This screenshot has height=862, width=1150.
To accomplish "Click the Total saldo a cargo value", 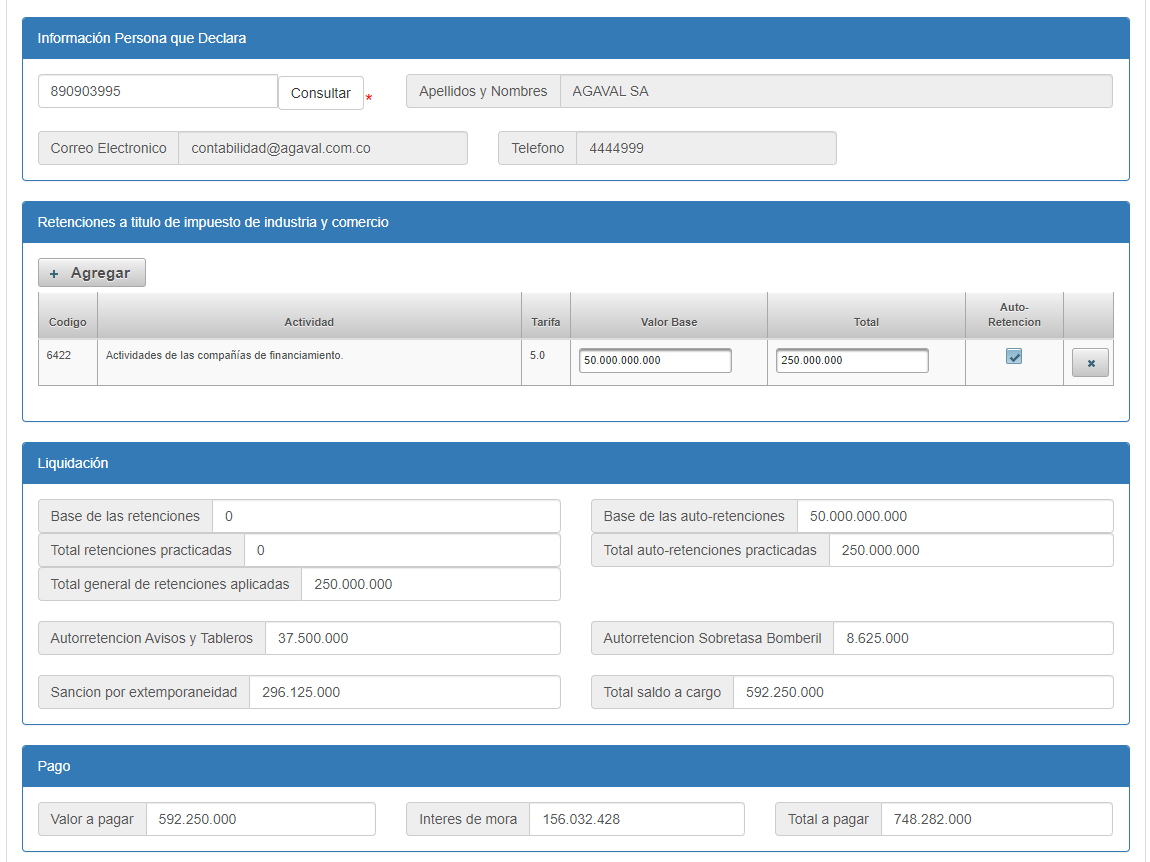I will coord(922,692).
